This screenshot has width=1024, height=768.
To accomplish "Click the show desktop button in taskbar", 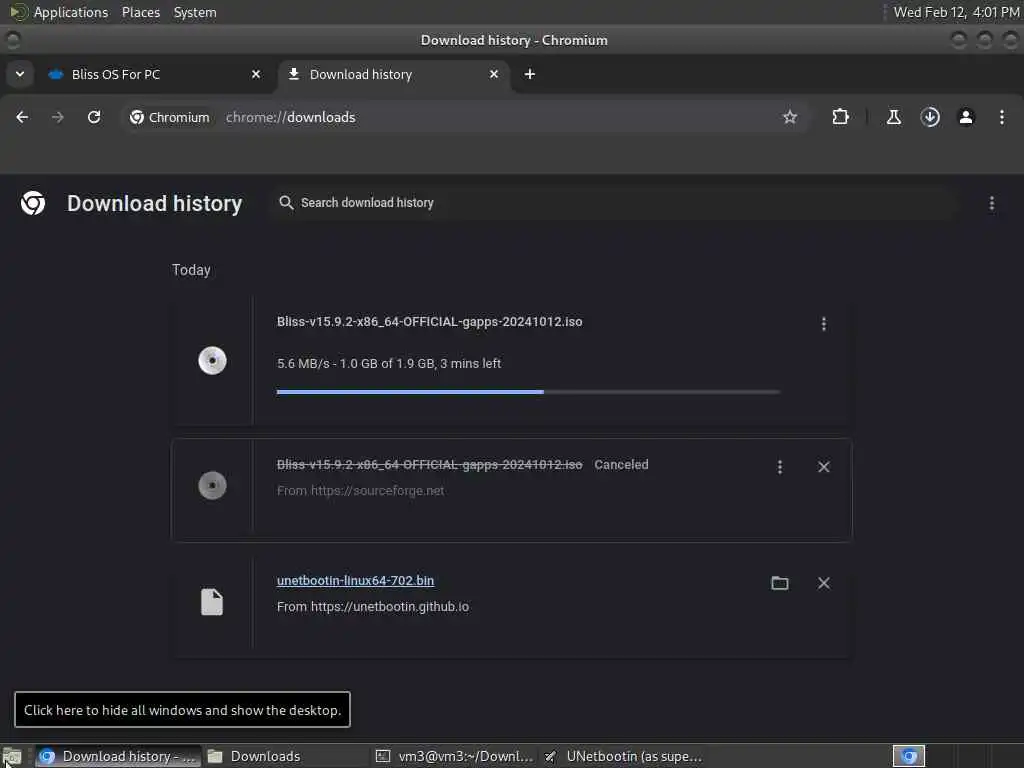I will (12, 757).
